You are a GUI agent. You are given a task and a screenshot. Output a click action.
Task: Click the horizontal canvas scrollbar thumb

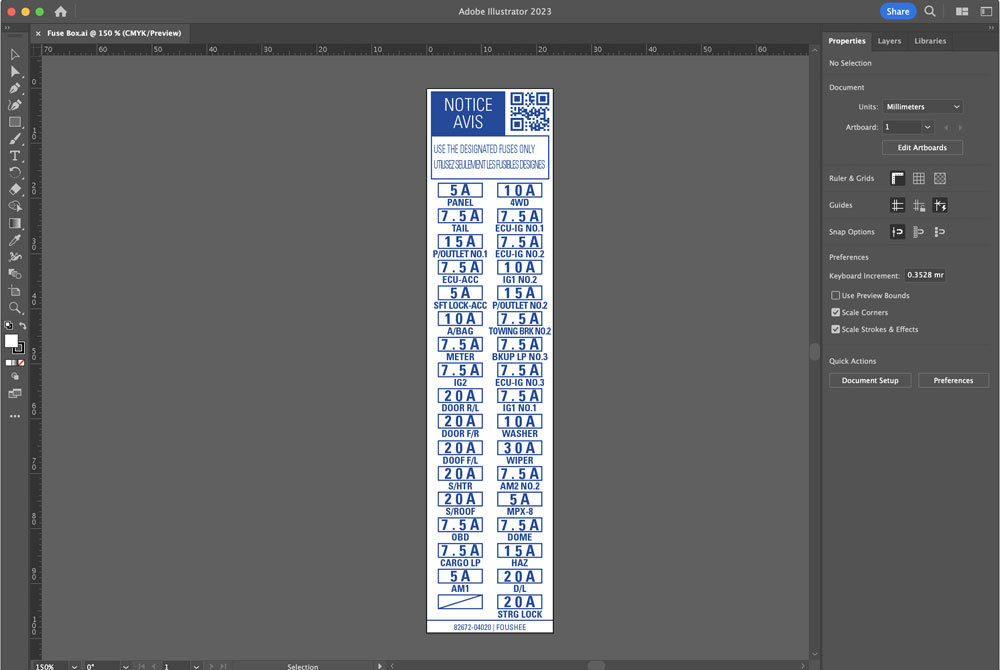click(x=596, y=666)
